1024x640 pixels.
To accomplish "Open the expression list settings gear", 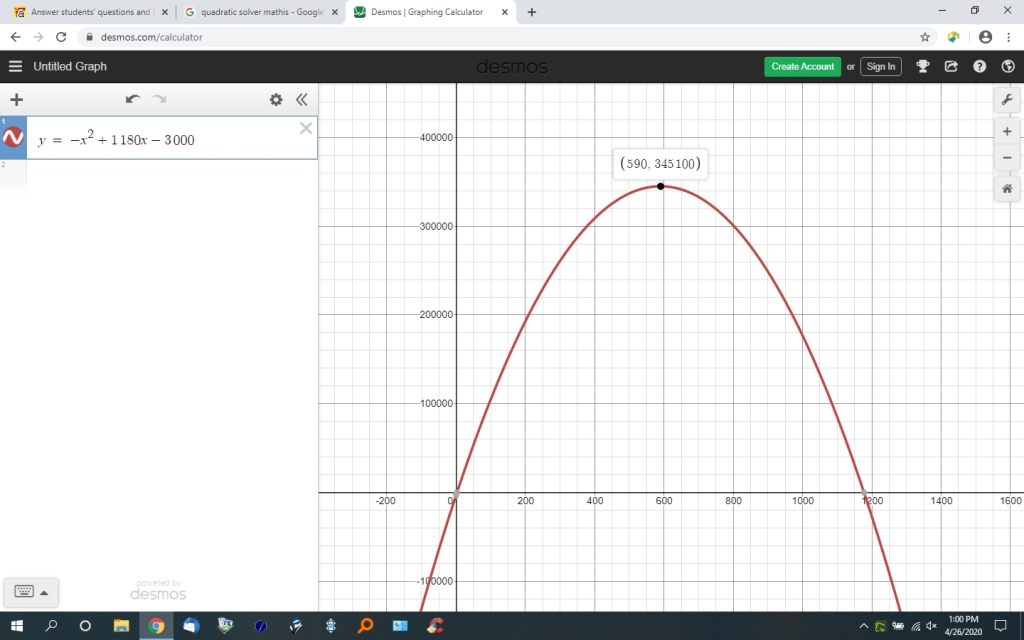I will tap(276, 99).
